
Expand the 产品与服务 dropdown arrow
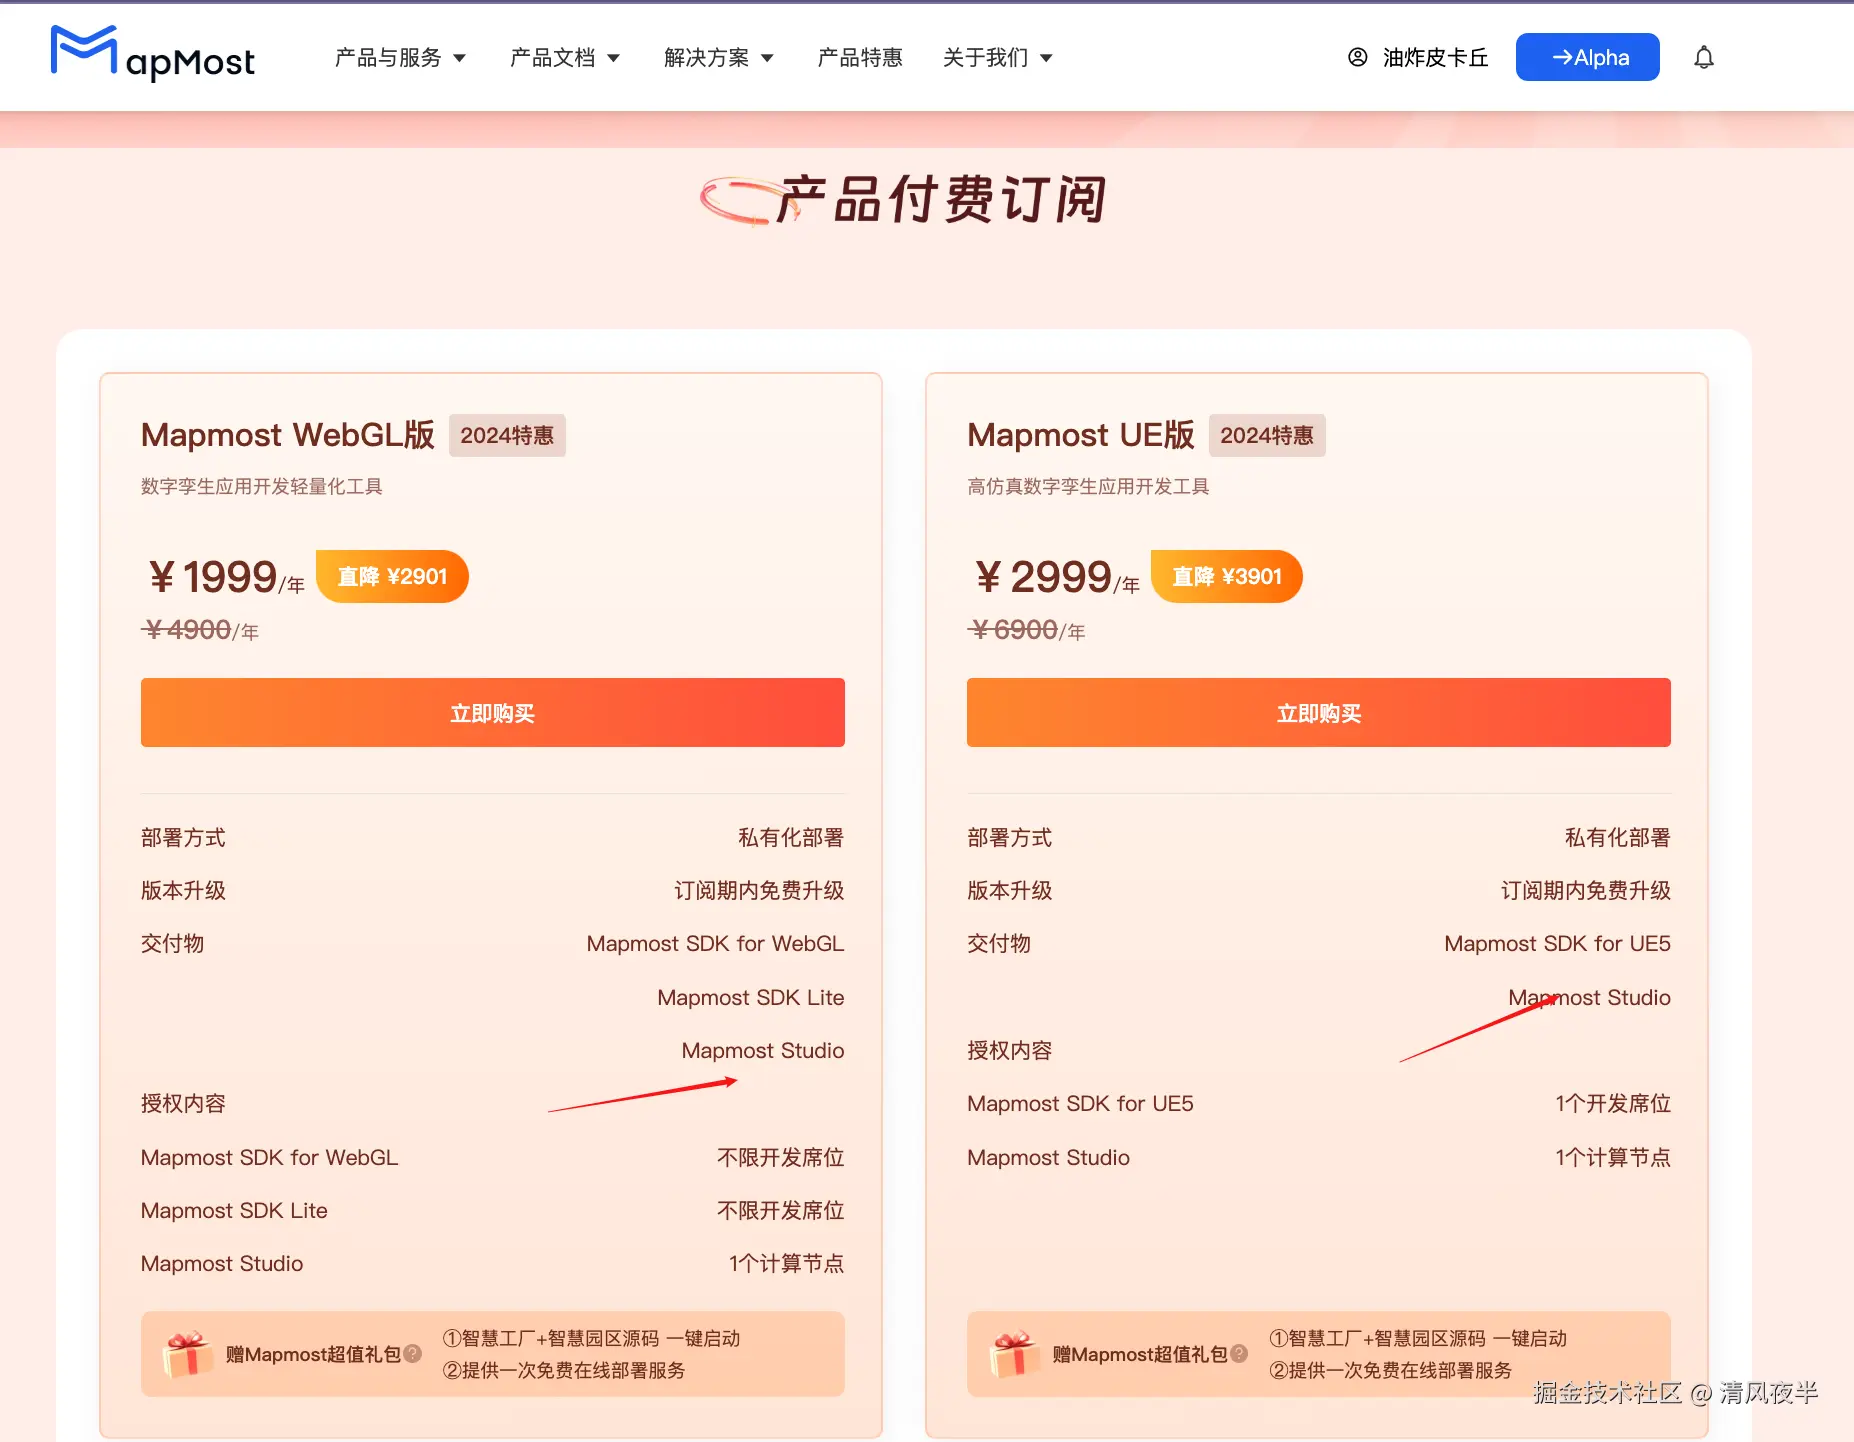click(x=460, y=58)
